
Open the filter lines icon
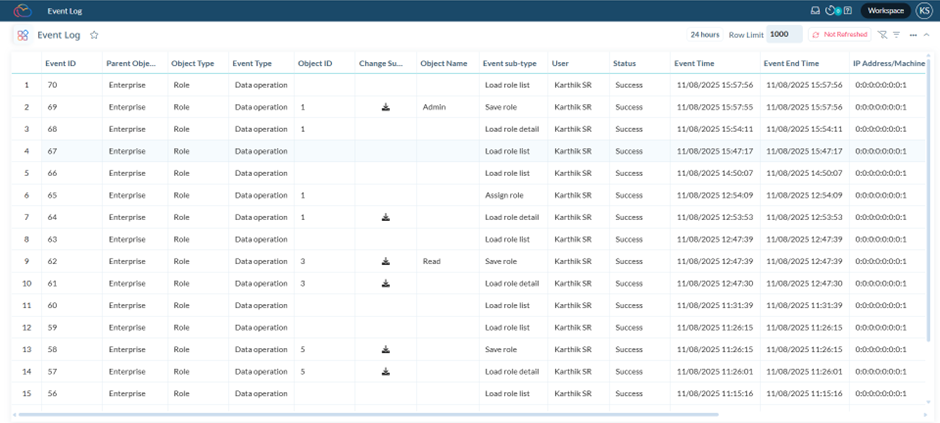pos(896,35)
